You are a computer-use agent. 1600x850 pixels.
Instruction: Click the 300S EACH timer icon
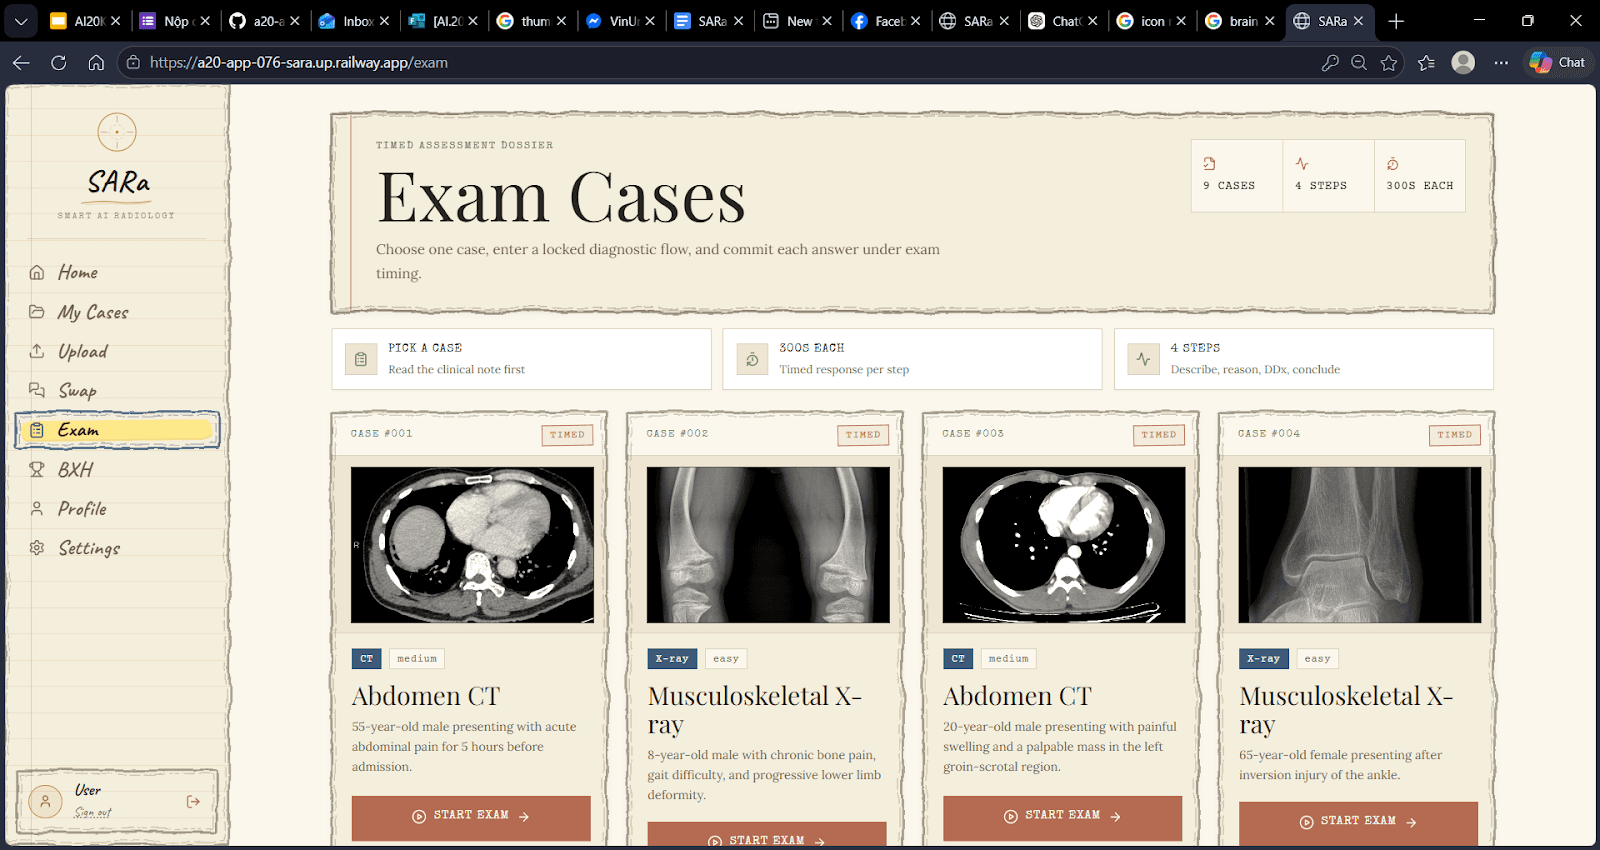coord(1393,164)
